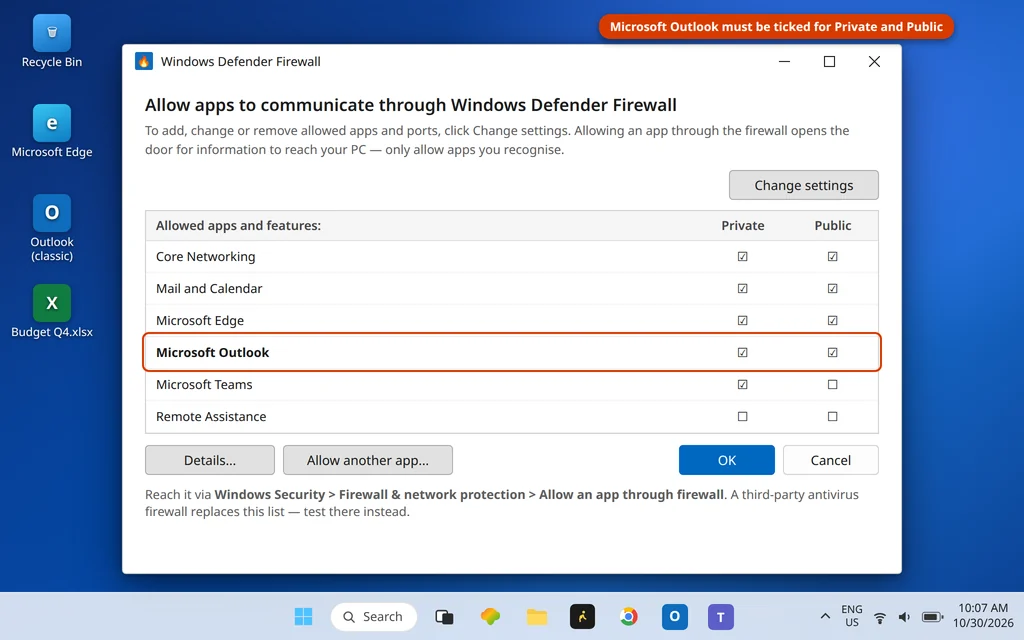Toggle Core Networking Public checkbox

[833, 257]
